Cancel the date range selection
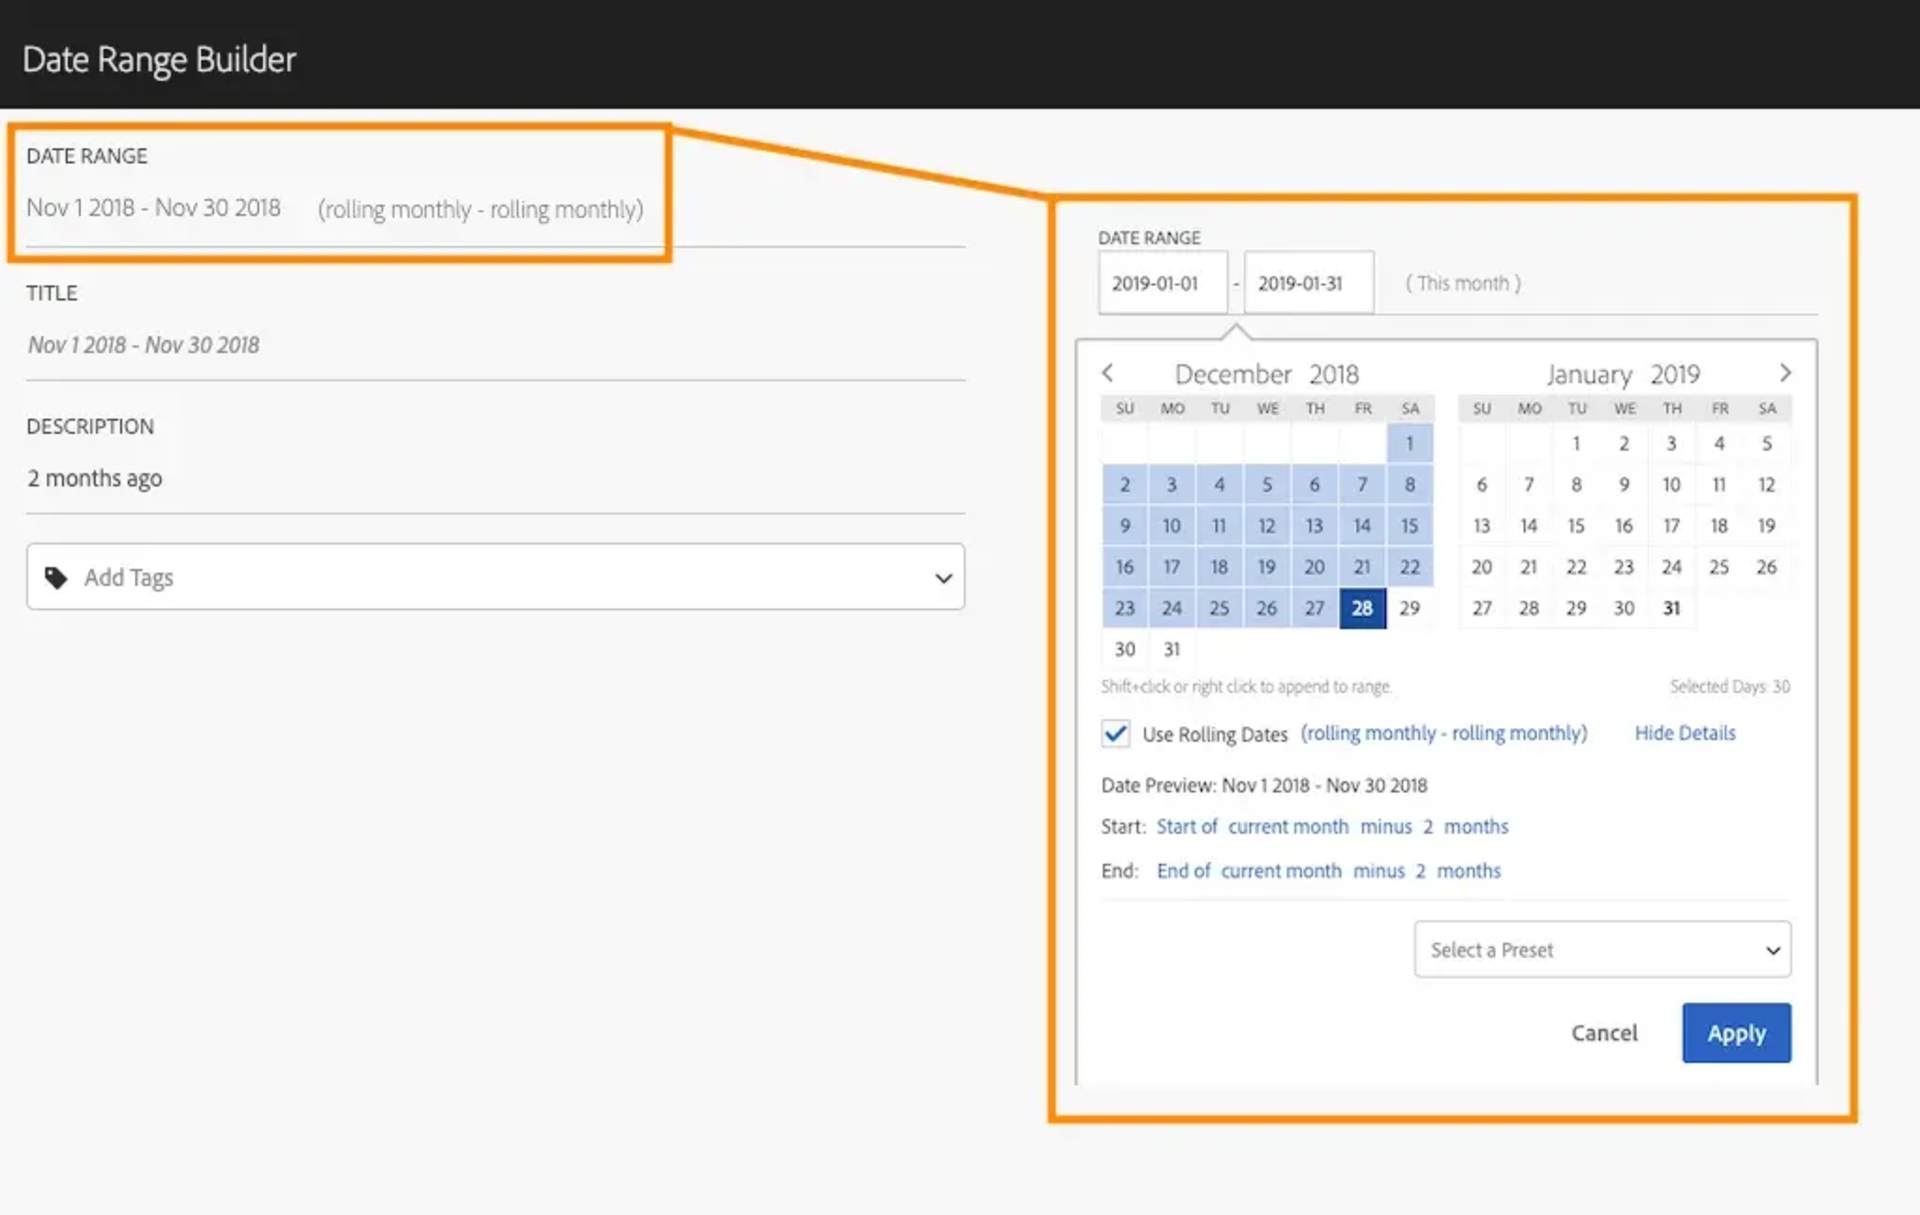1920x1215 pixels. click(1604, 1032)
